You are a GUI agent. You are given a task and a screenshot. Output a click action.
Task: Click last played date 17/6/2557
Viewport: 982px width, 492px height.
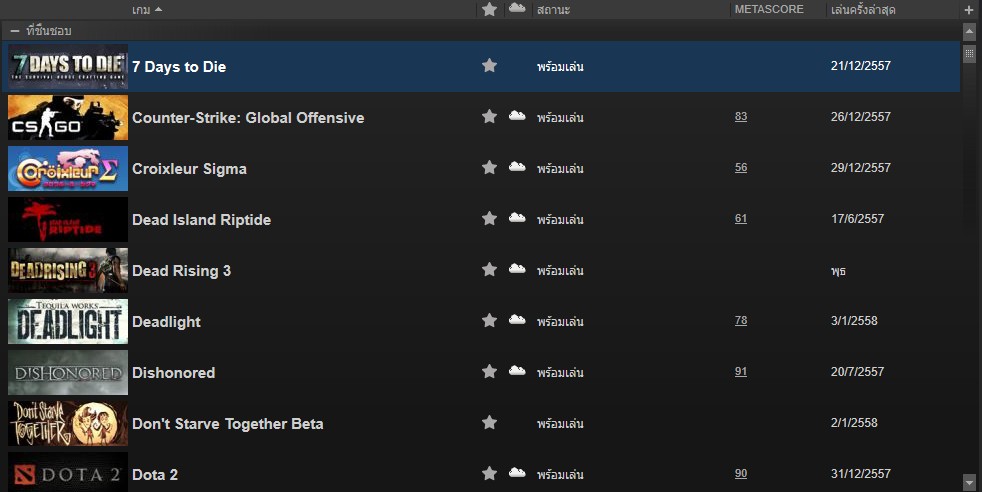click(x=857, y=218)
